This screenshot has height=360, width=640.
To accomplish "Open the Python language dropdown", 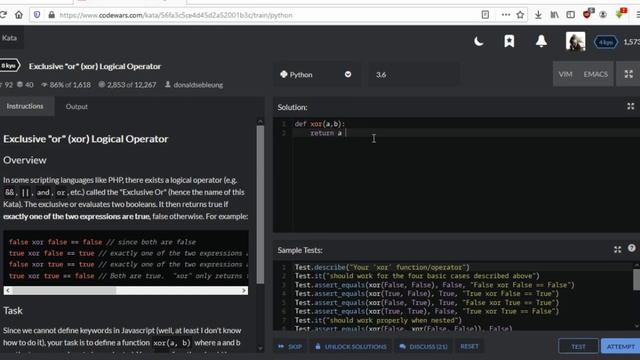I will 316,75.
